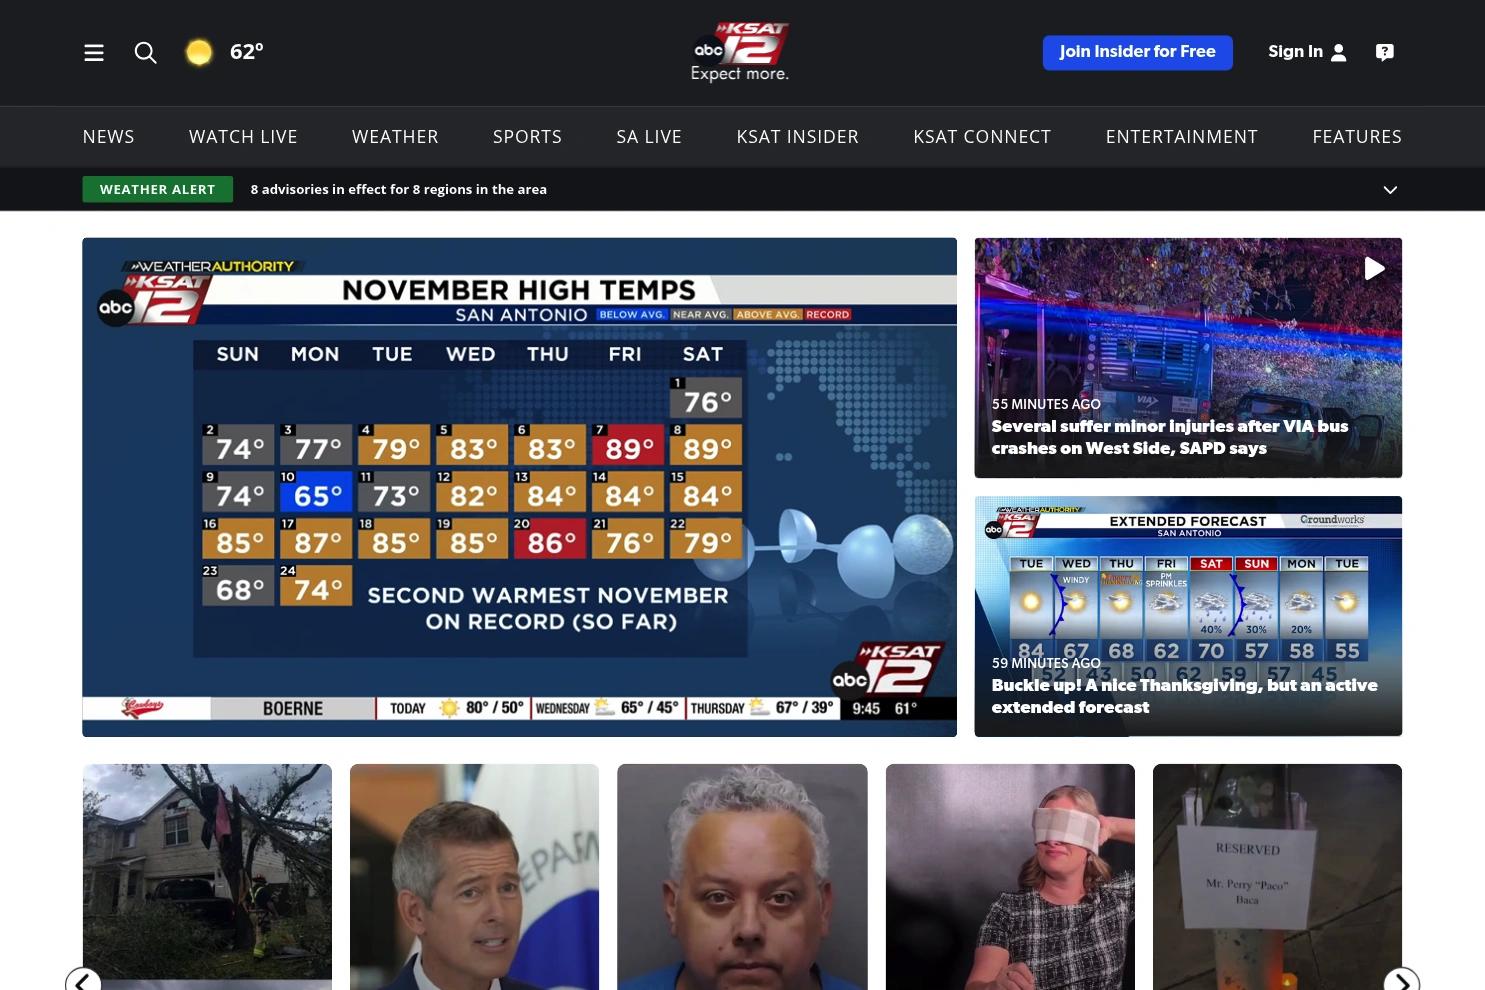Open the site search
Viewport: 1485px width, 990px height.
pyautogui.click(x=146, y=52)
